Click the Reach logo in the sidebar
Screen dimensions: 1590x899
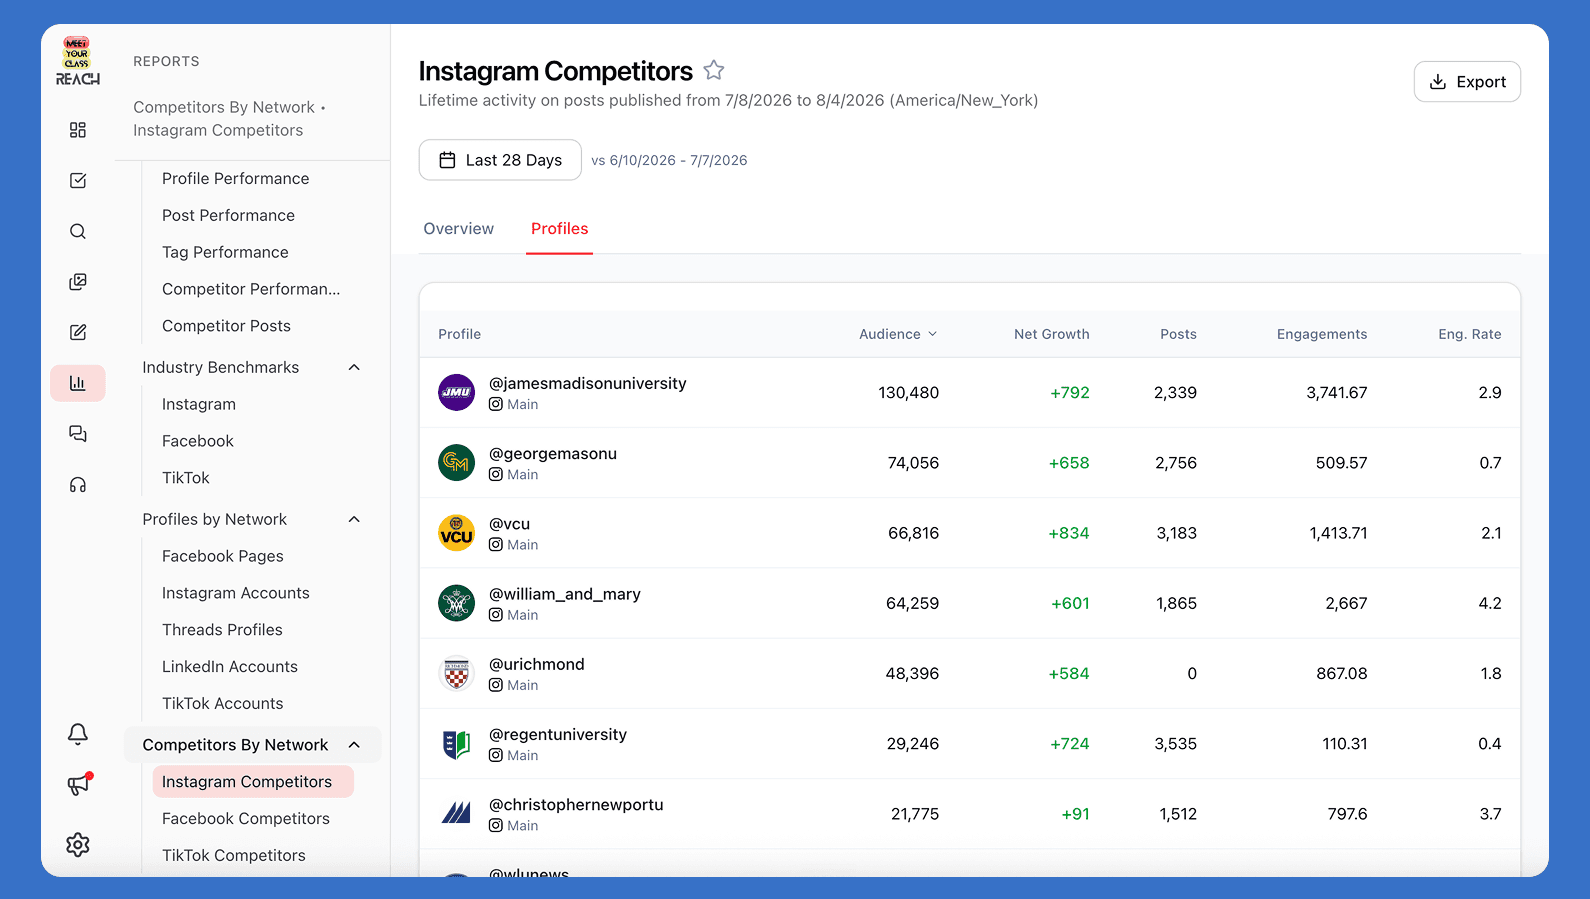point(78,61)
